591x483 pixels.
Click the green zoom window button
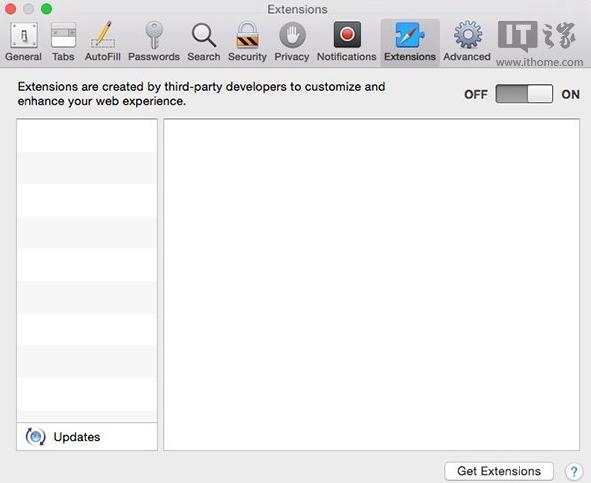tap(46, 9)
